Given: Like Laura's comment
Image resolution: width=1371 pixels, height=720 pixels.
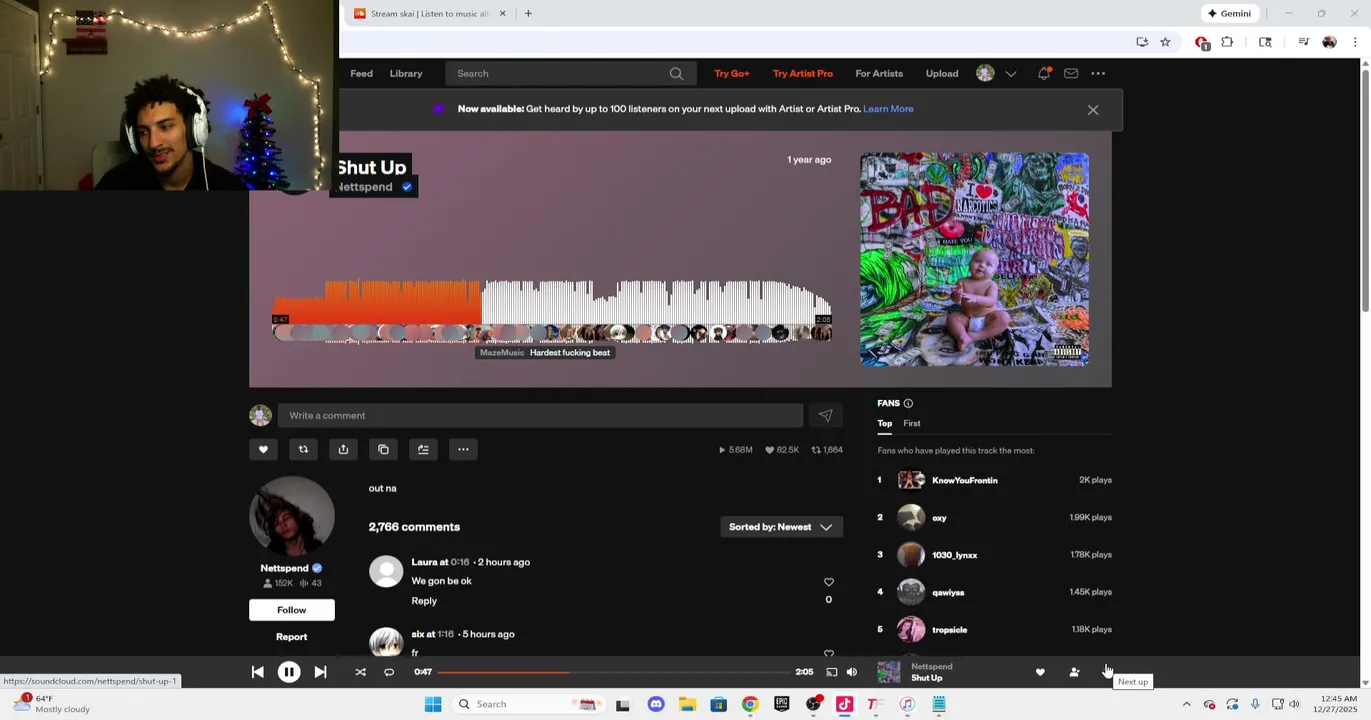Looking at the screenshot, I should (828, 582).
